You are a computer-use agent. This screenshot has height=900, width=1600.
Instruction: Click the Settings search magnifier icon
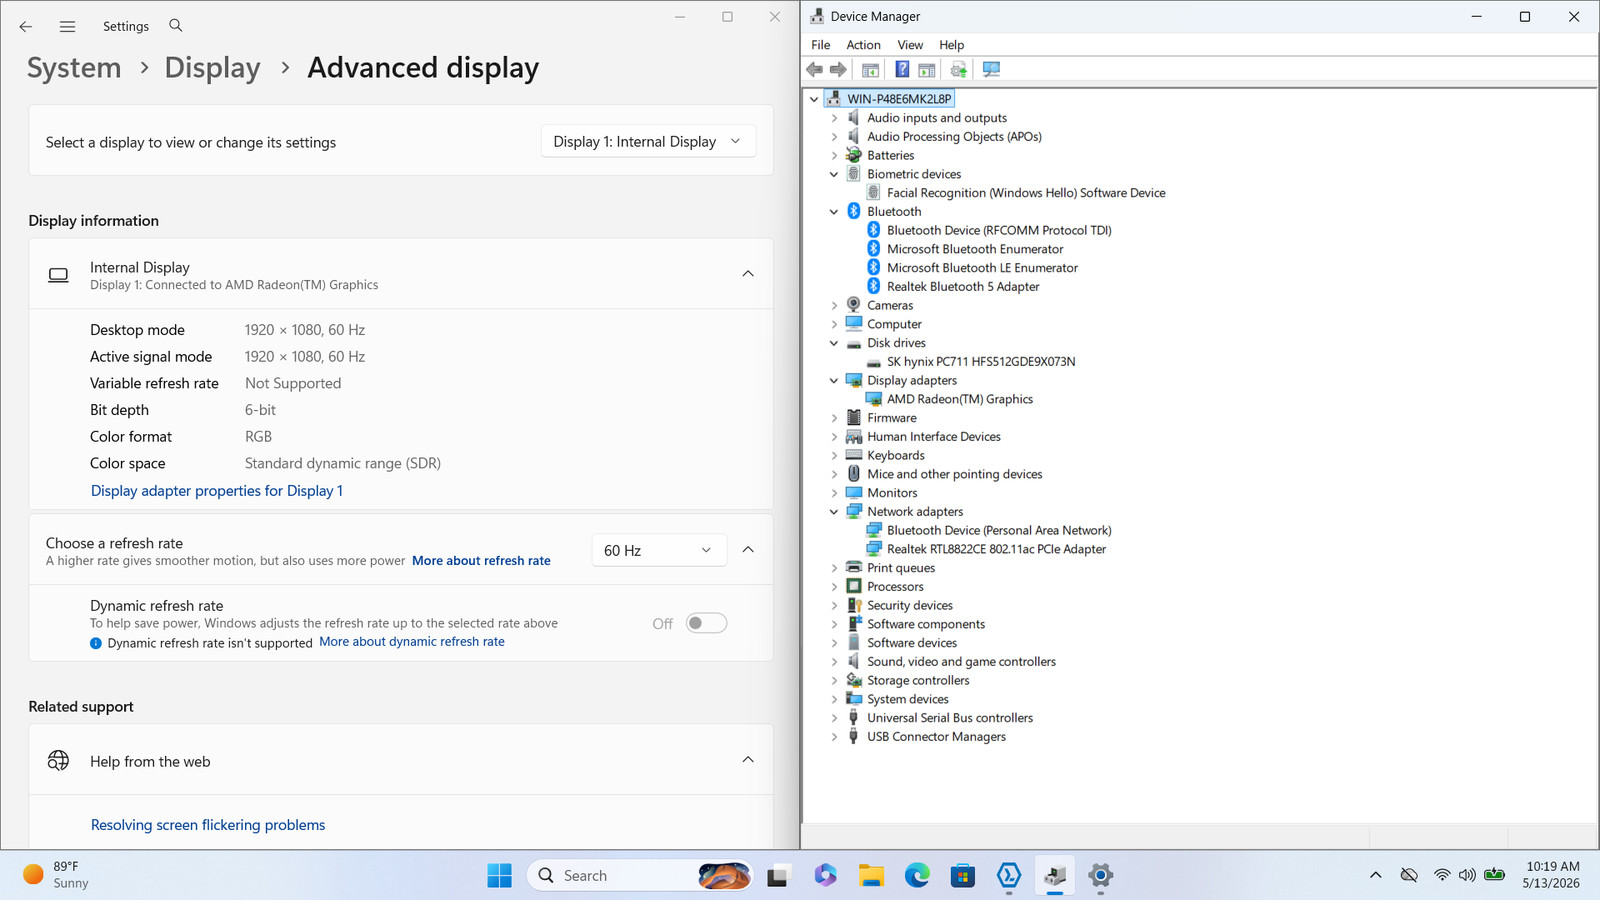click(x=176, y=25)
